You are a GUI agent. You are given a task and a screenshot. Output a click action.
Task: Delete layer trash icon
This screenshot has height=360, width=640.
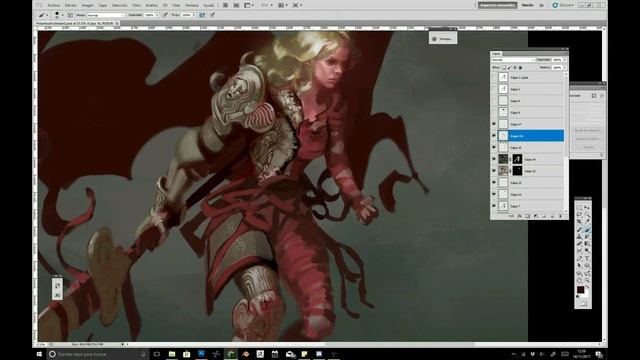tap(560, 216)
